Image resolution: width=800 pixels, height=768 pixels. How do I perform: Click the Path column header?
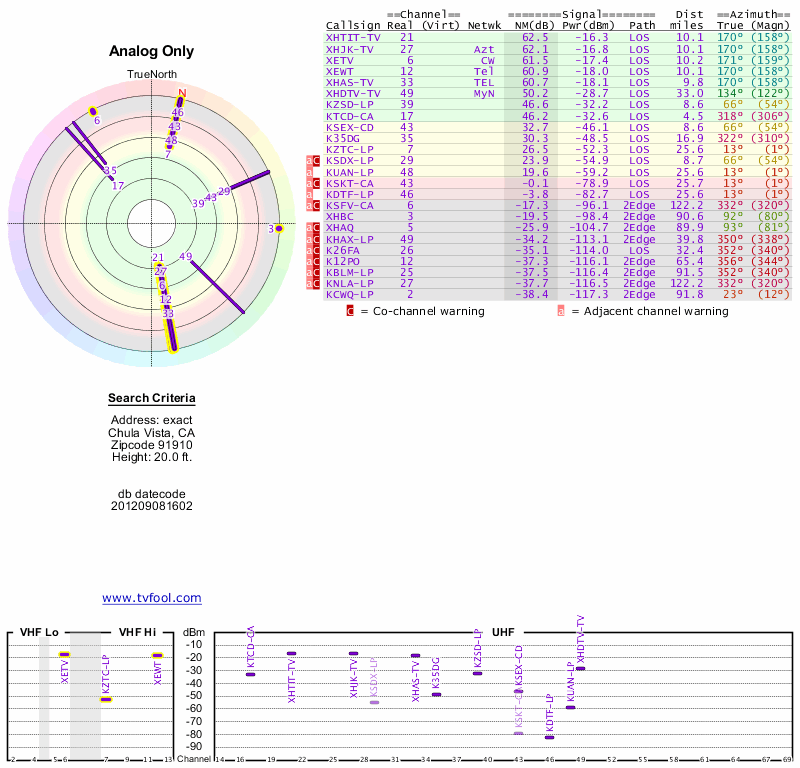pyautogui.click(x=642, y=26)
